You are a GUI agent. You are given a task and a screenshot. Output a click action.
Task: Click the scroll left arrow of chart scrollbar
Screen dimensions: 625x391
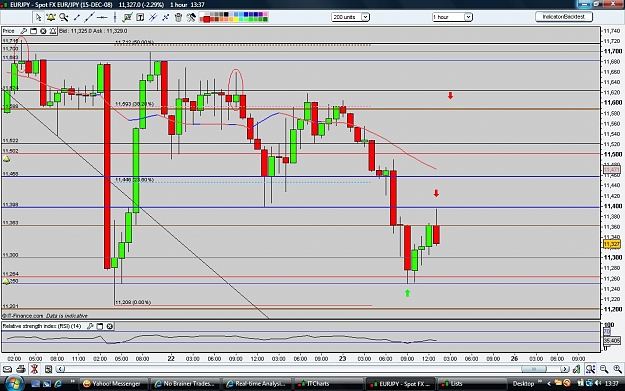(x=60, y=369)
